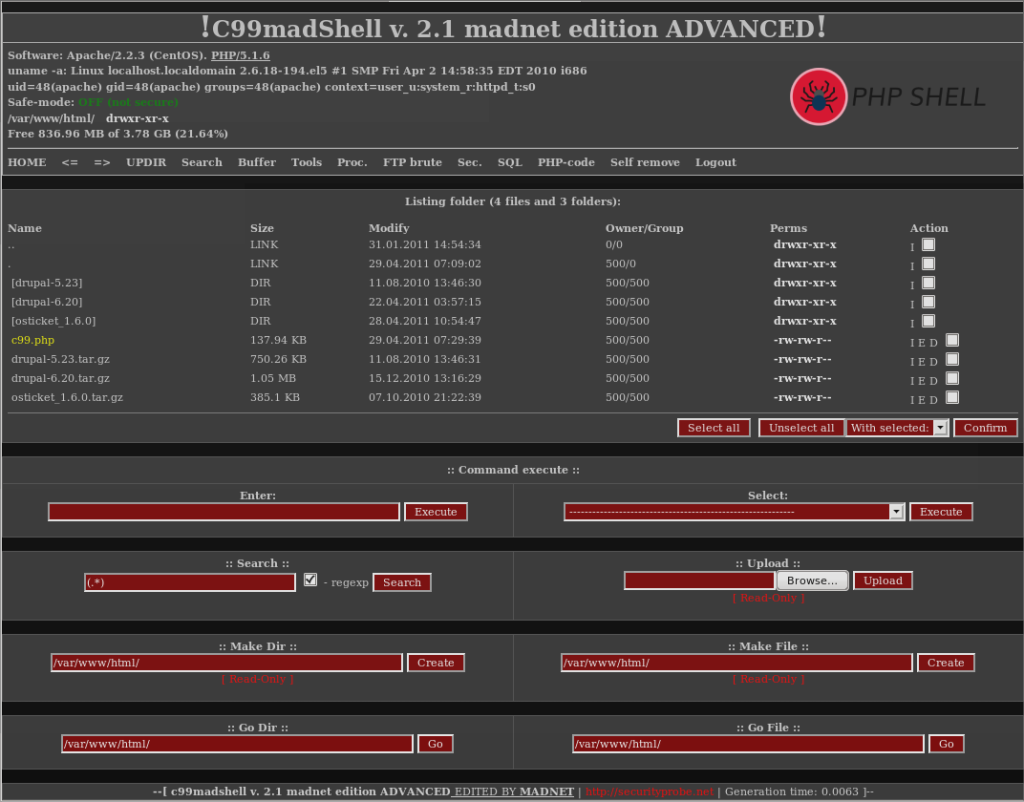Tick the checkbox for c99.php
Screen dimensions: 1024x802
pos(952,340)
